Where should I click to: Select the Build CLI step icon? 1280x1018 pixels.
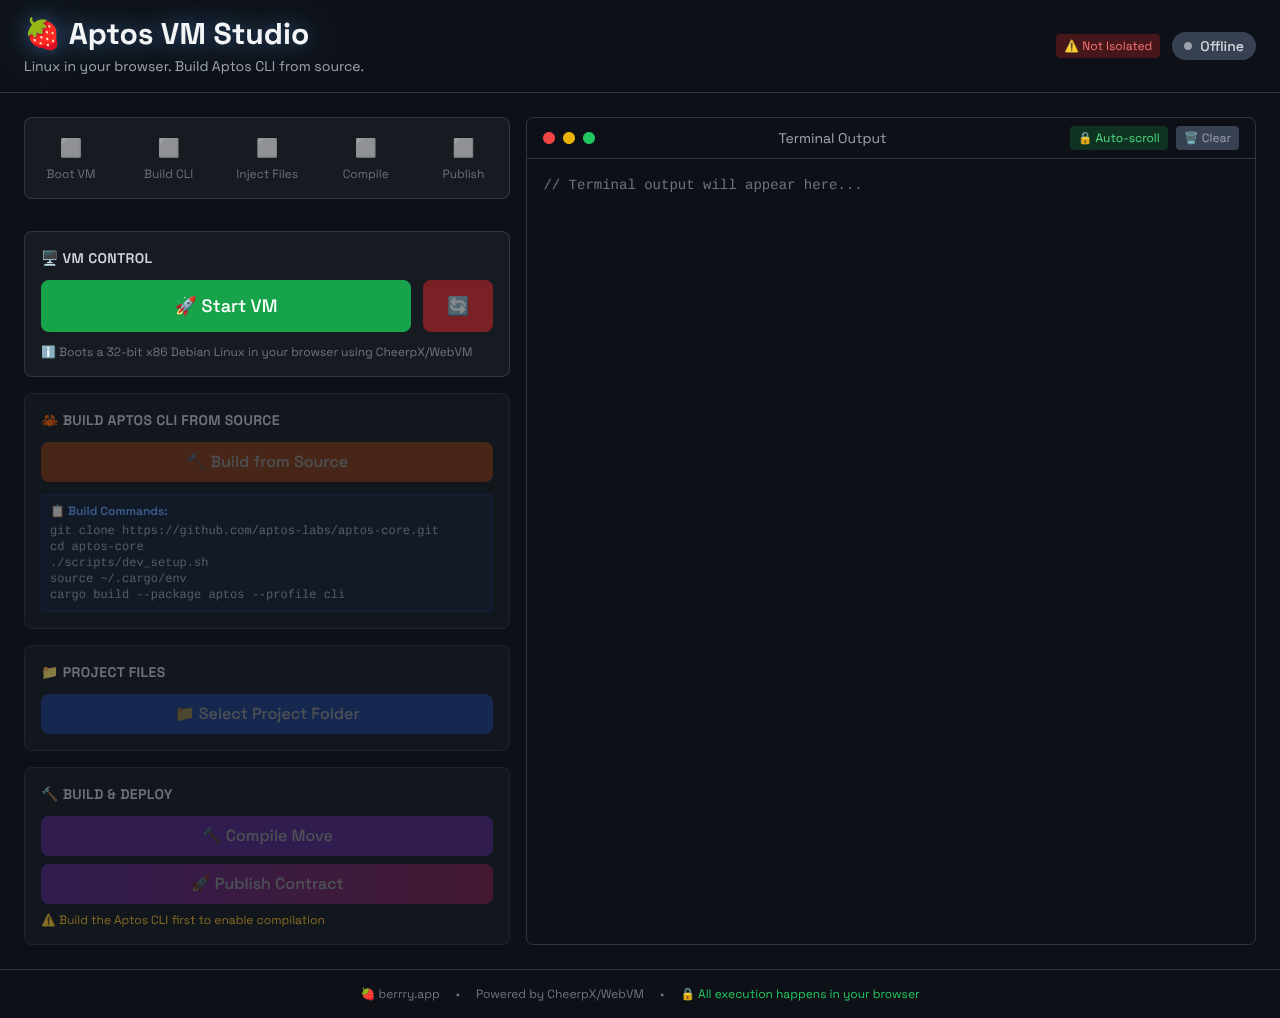[x=168, y=147]
